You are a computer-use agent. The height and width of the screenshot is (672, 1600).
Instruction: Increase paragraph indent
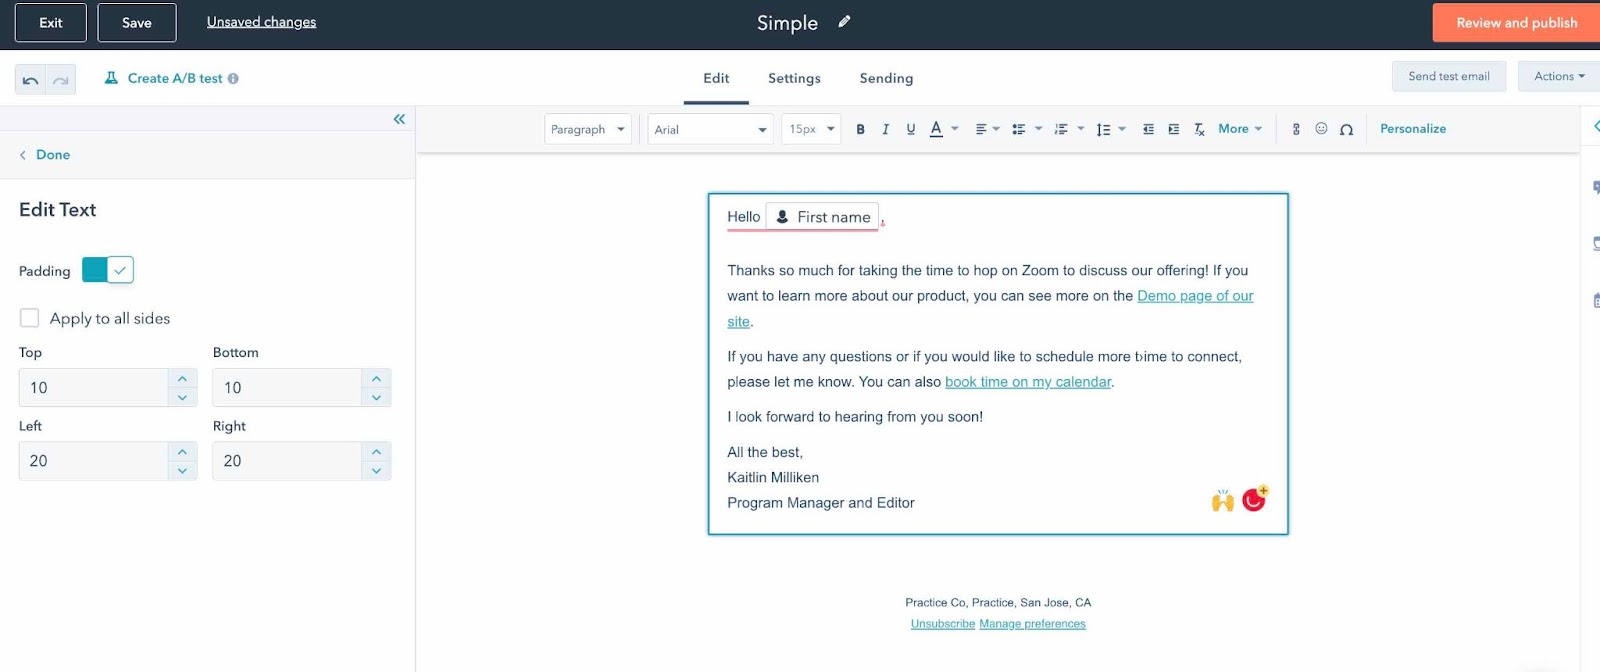point(1173,129)
